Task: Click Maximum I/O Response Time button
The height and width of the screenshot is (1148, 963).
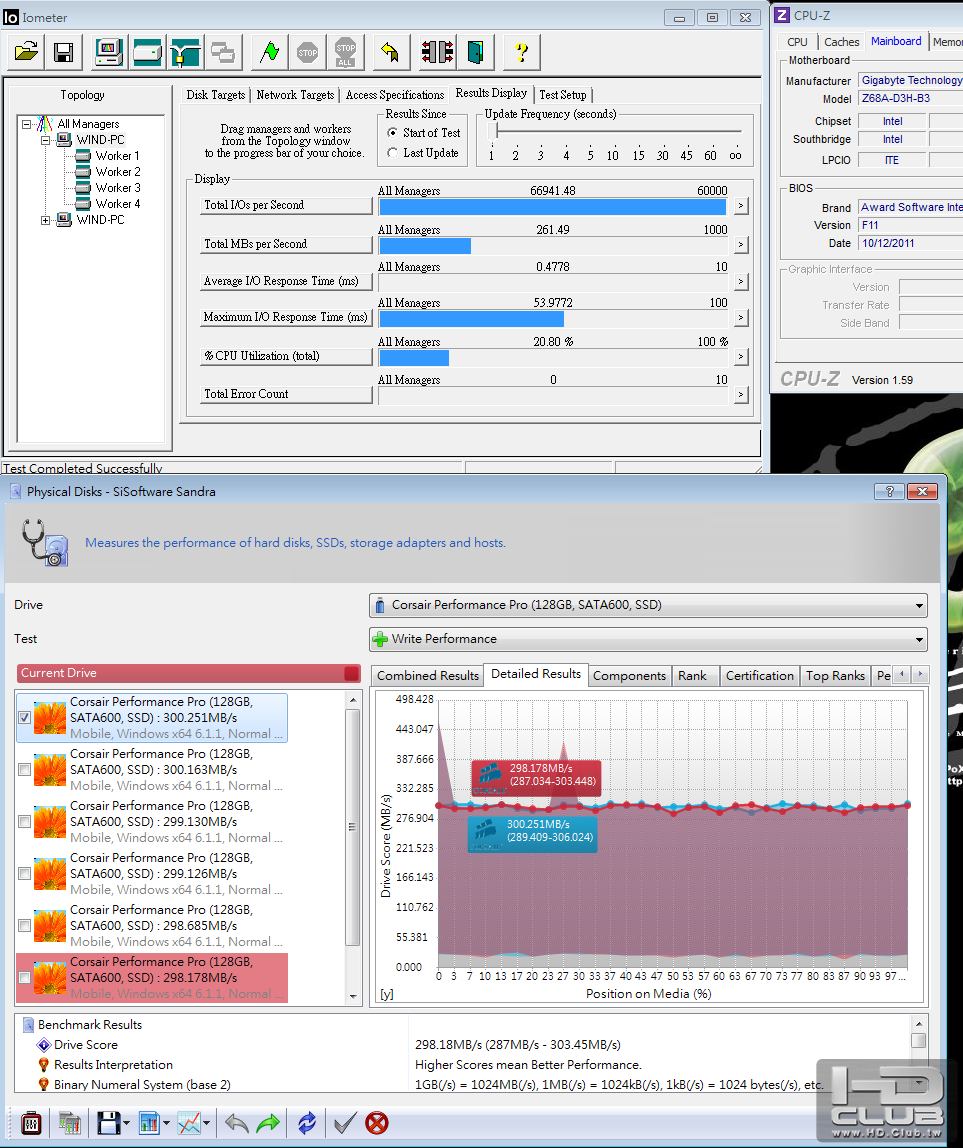Action: pyautogui.click(x=286, y=318)
